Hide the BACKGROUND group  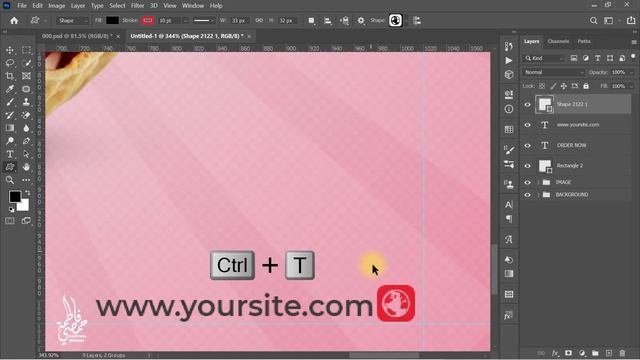coord(527,195)
